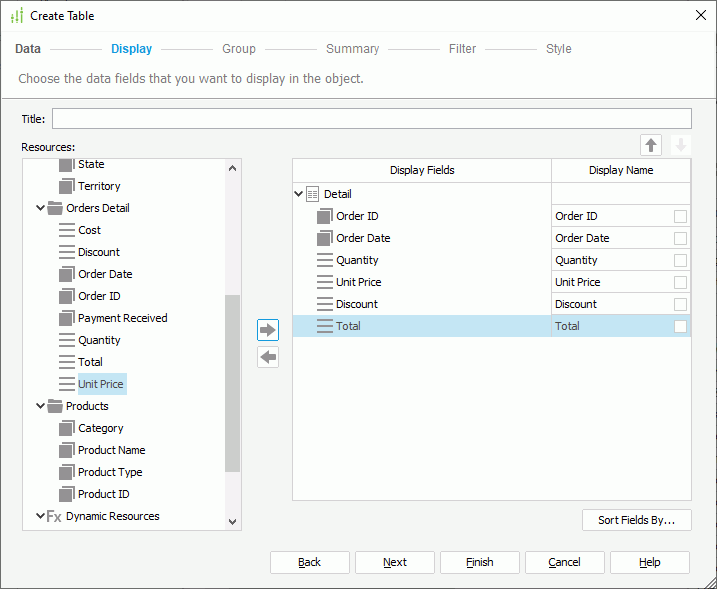Click the State field icon in Resources
The image size is (717, 589).
[x=67, y=164]
